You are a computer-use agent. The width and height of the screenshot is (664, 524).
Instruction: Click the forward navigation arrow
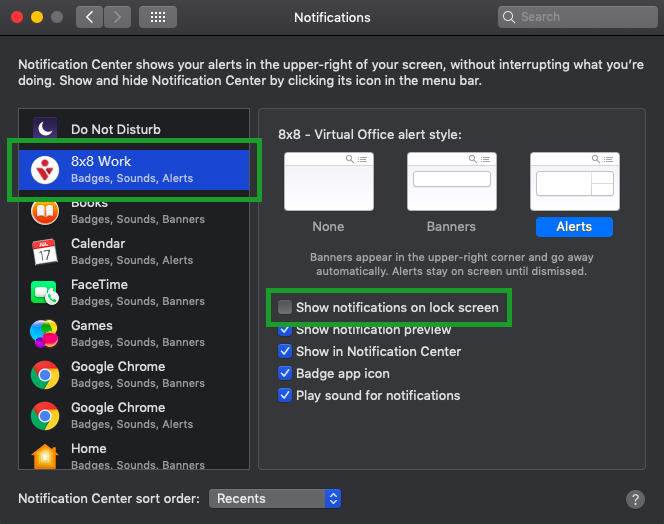[x=117, y=17]
